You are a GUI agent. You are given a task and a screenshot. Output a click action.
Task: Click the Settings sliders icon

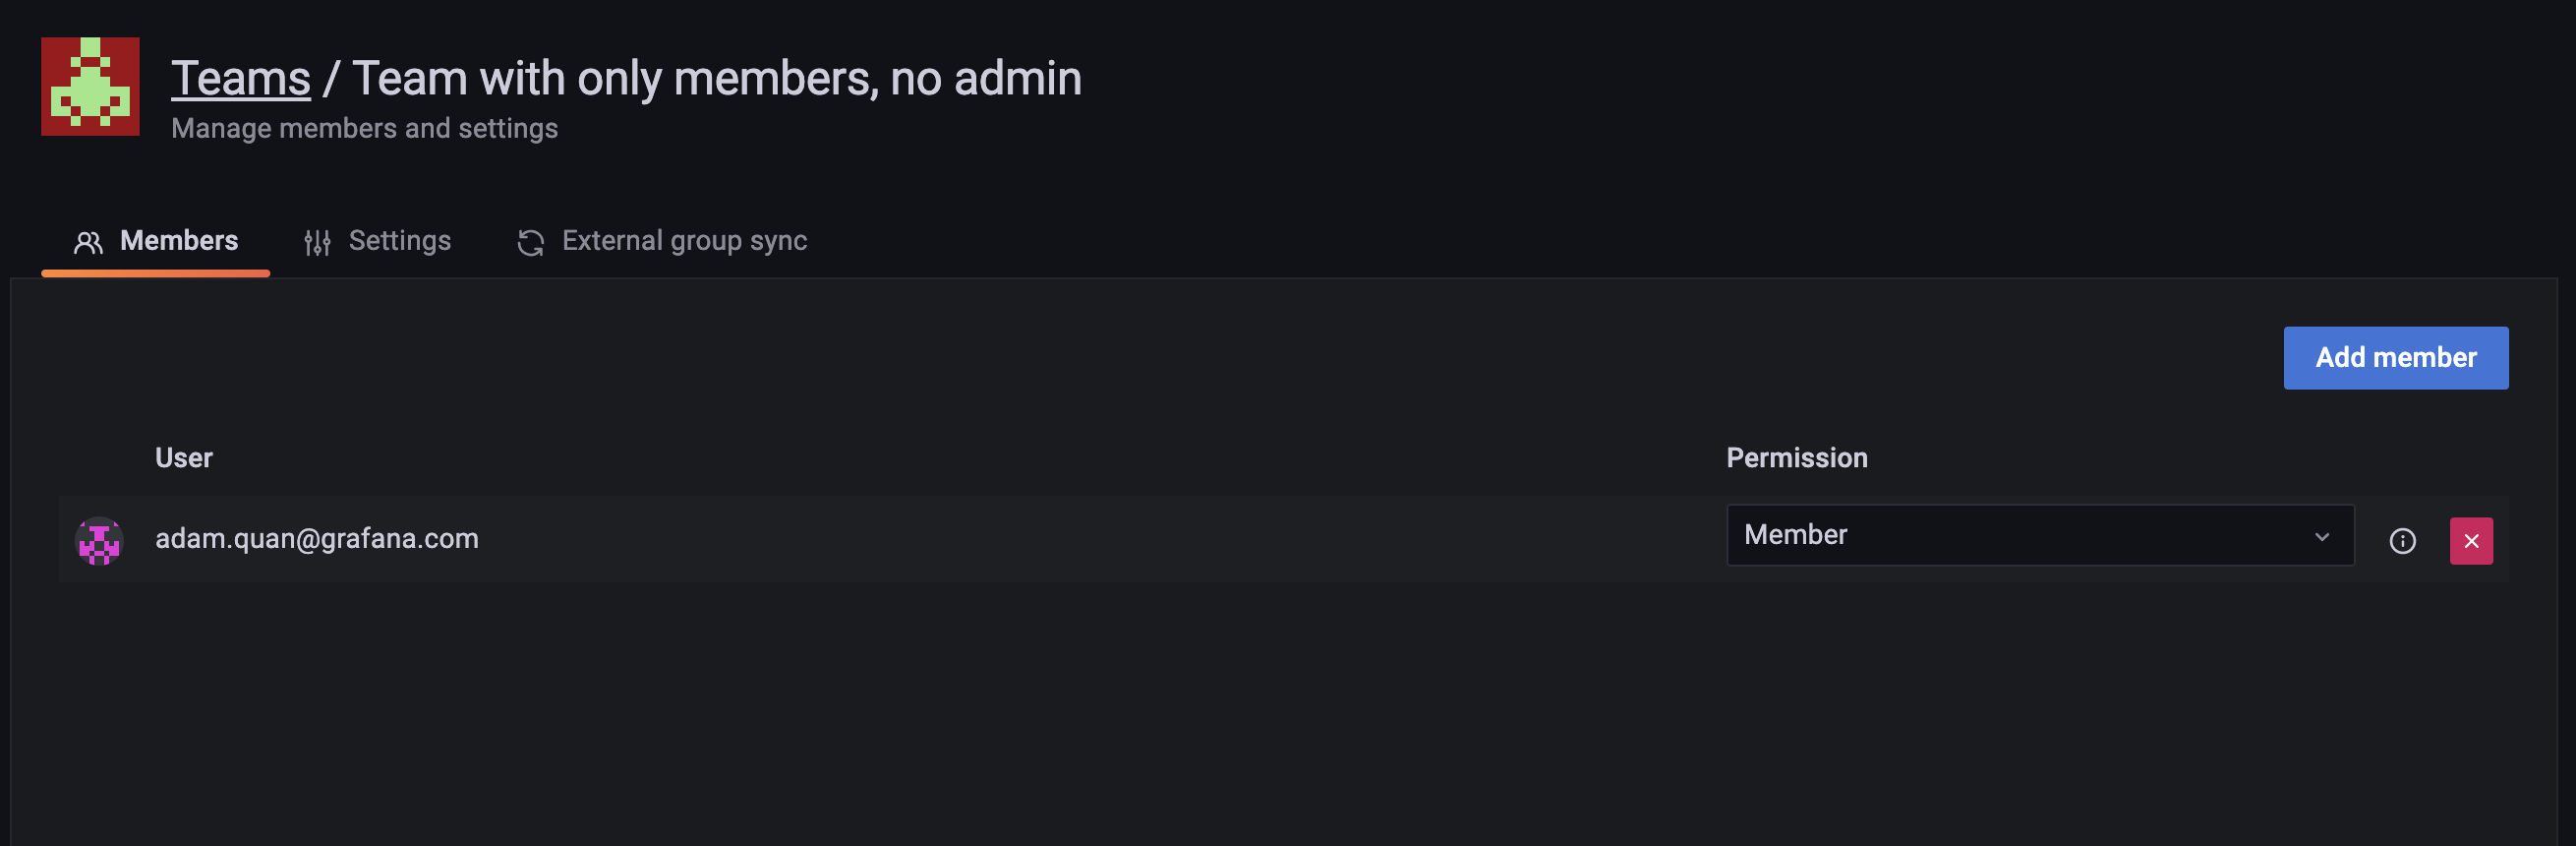[317, 241]
